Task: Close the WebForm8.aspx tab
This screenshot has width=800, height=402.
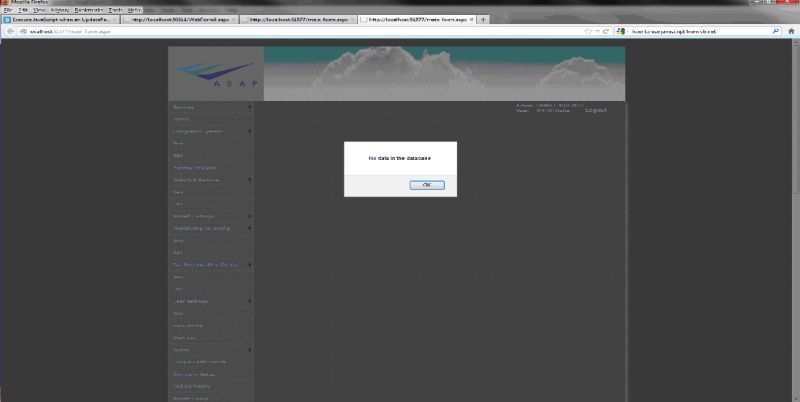Action: click(x=234, y=19)
